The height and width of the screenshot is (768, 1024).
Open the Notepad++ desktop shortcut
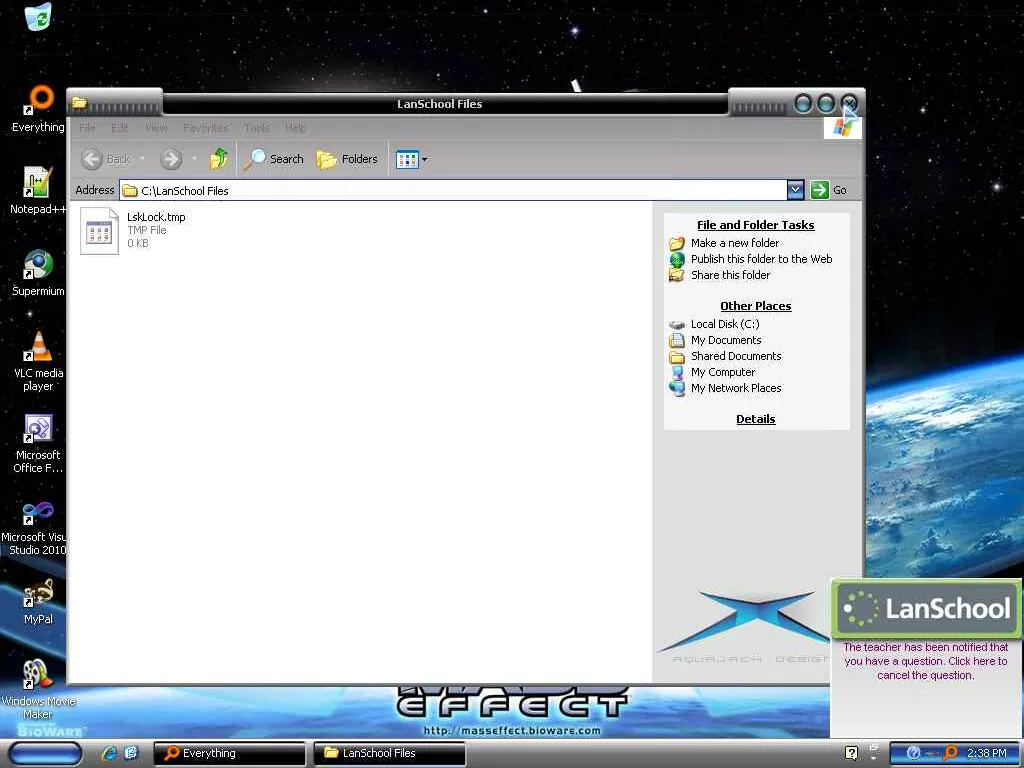click(38, 191)
